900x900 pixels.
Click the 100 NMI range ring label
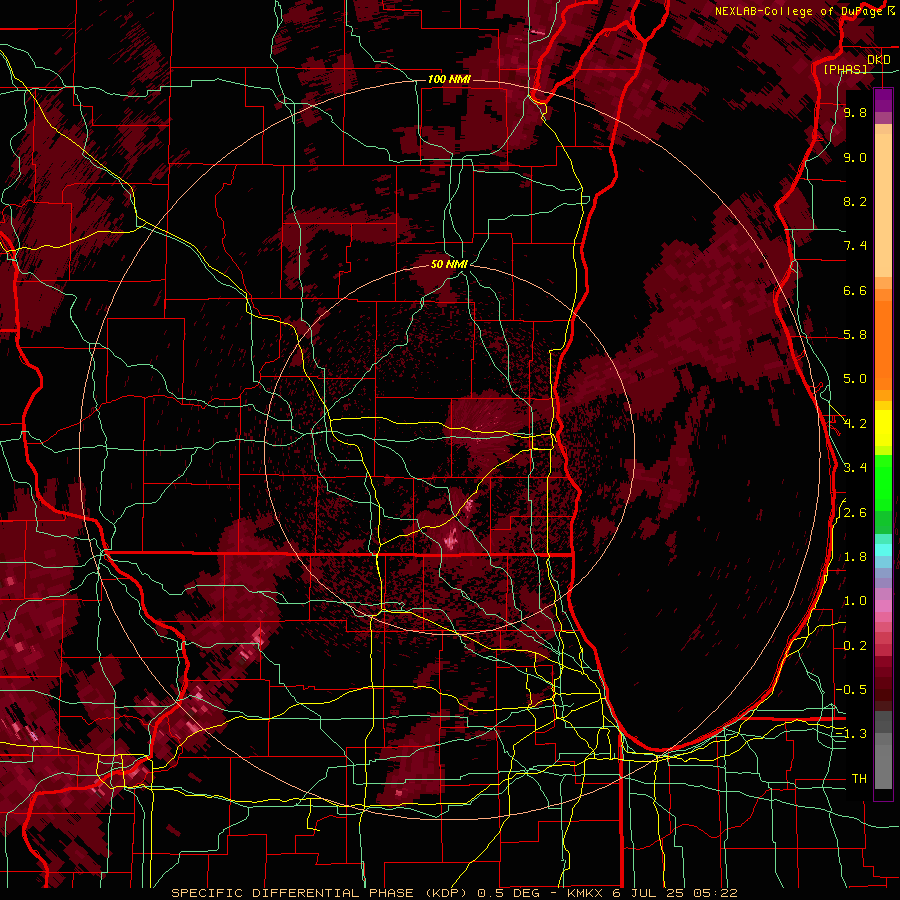pyautogui.click(x=449, y=79)
